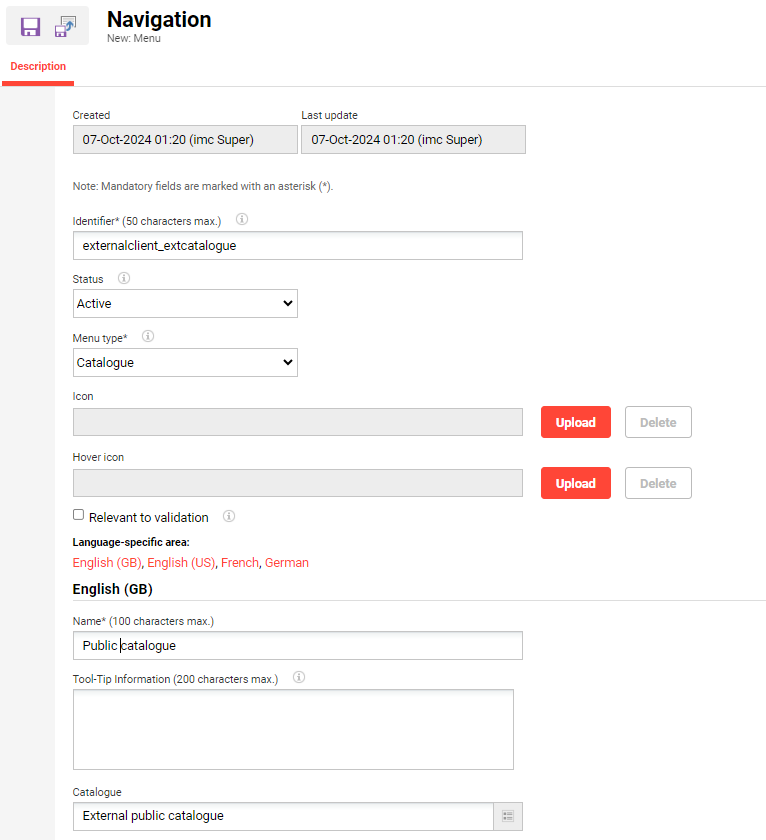The height and width of the screenshot is (840, 766).
Task: Open the Menu type dropdown showing Catalogue
Action: point(186,363)
